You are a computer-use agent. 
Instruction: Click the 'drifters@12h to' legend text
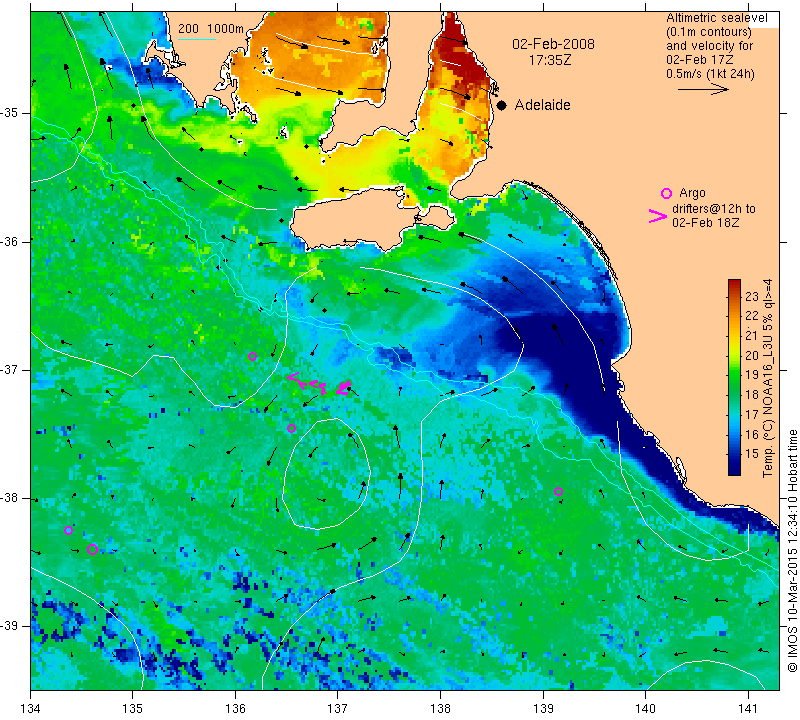pos(714,209)
